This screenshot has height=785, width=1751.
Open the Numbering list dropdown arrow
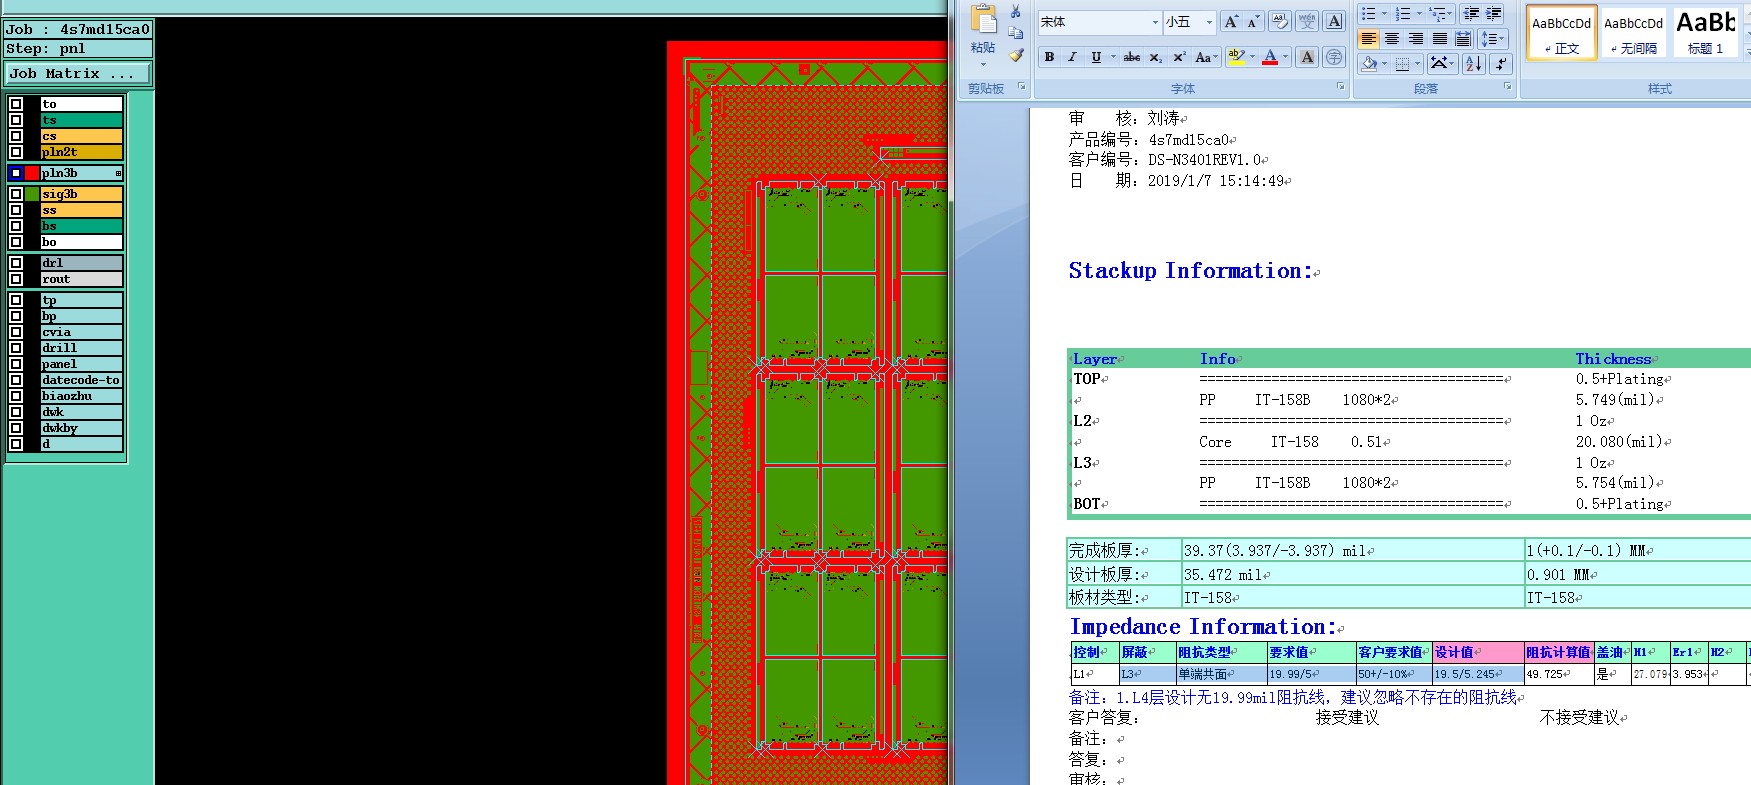1419,13
